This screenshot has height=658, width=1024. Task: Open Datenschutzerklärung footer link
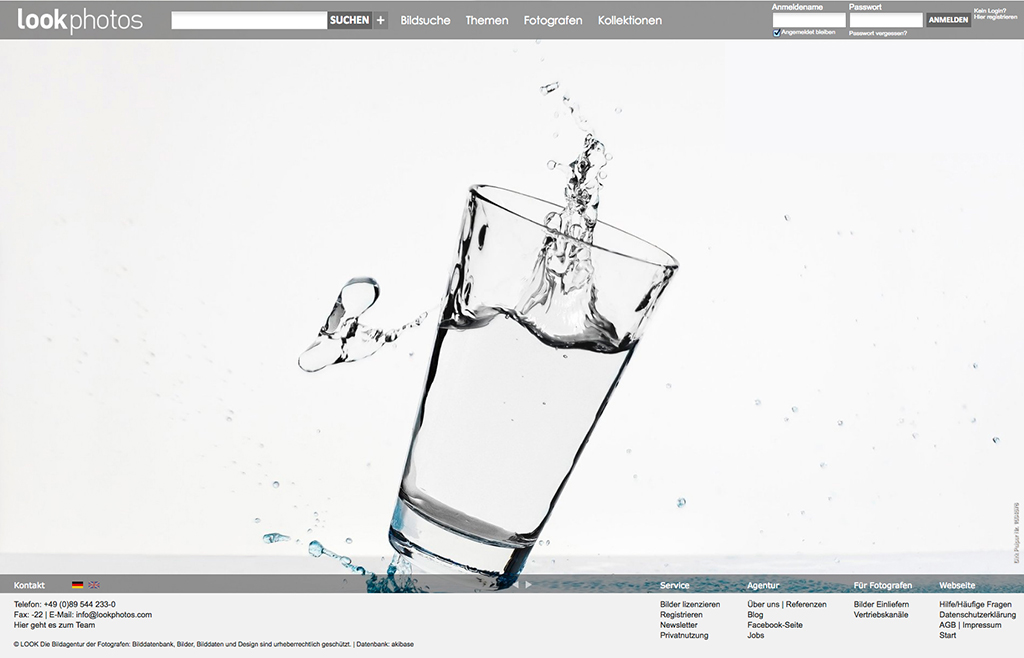tap(978, 614)
